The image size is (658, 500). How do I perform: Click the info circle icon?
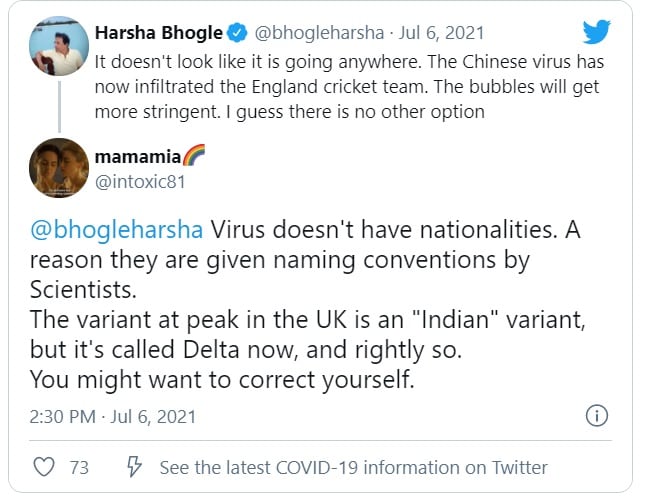595,415
